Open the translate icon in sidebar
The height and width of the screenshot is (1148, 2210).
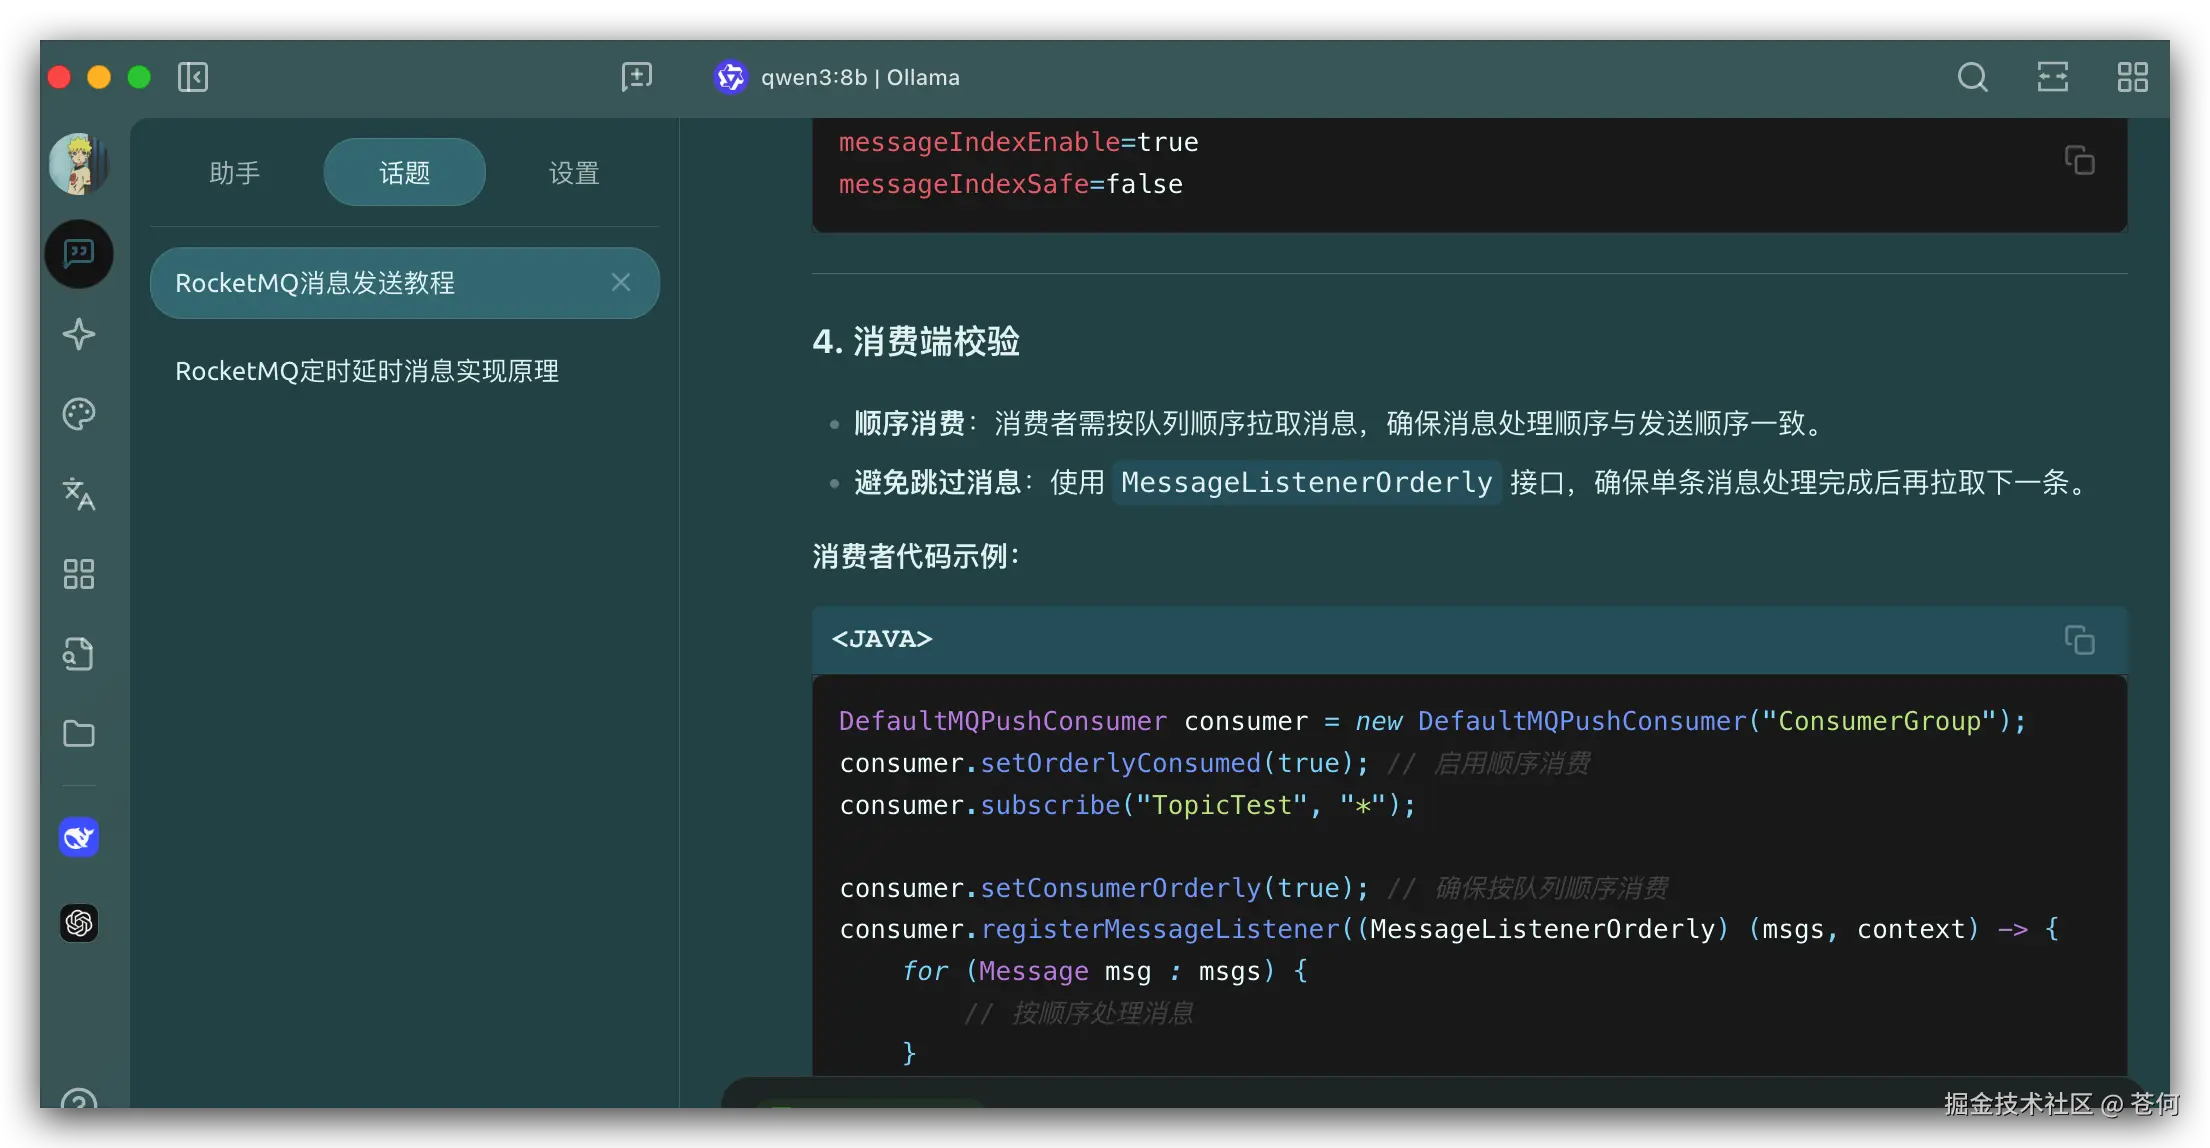79,494
